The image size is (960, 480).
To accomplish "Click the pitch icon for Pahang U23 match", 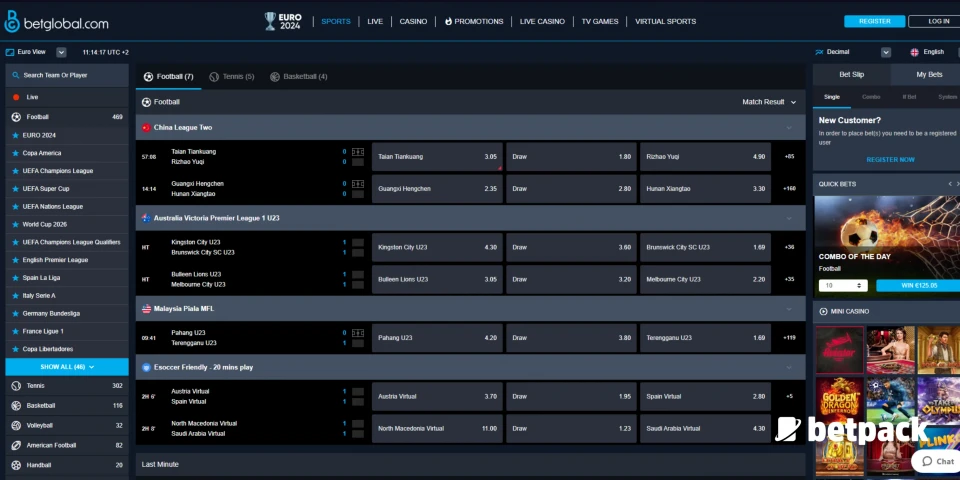I will tap(358, 333).
